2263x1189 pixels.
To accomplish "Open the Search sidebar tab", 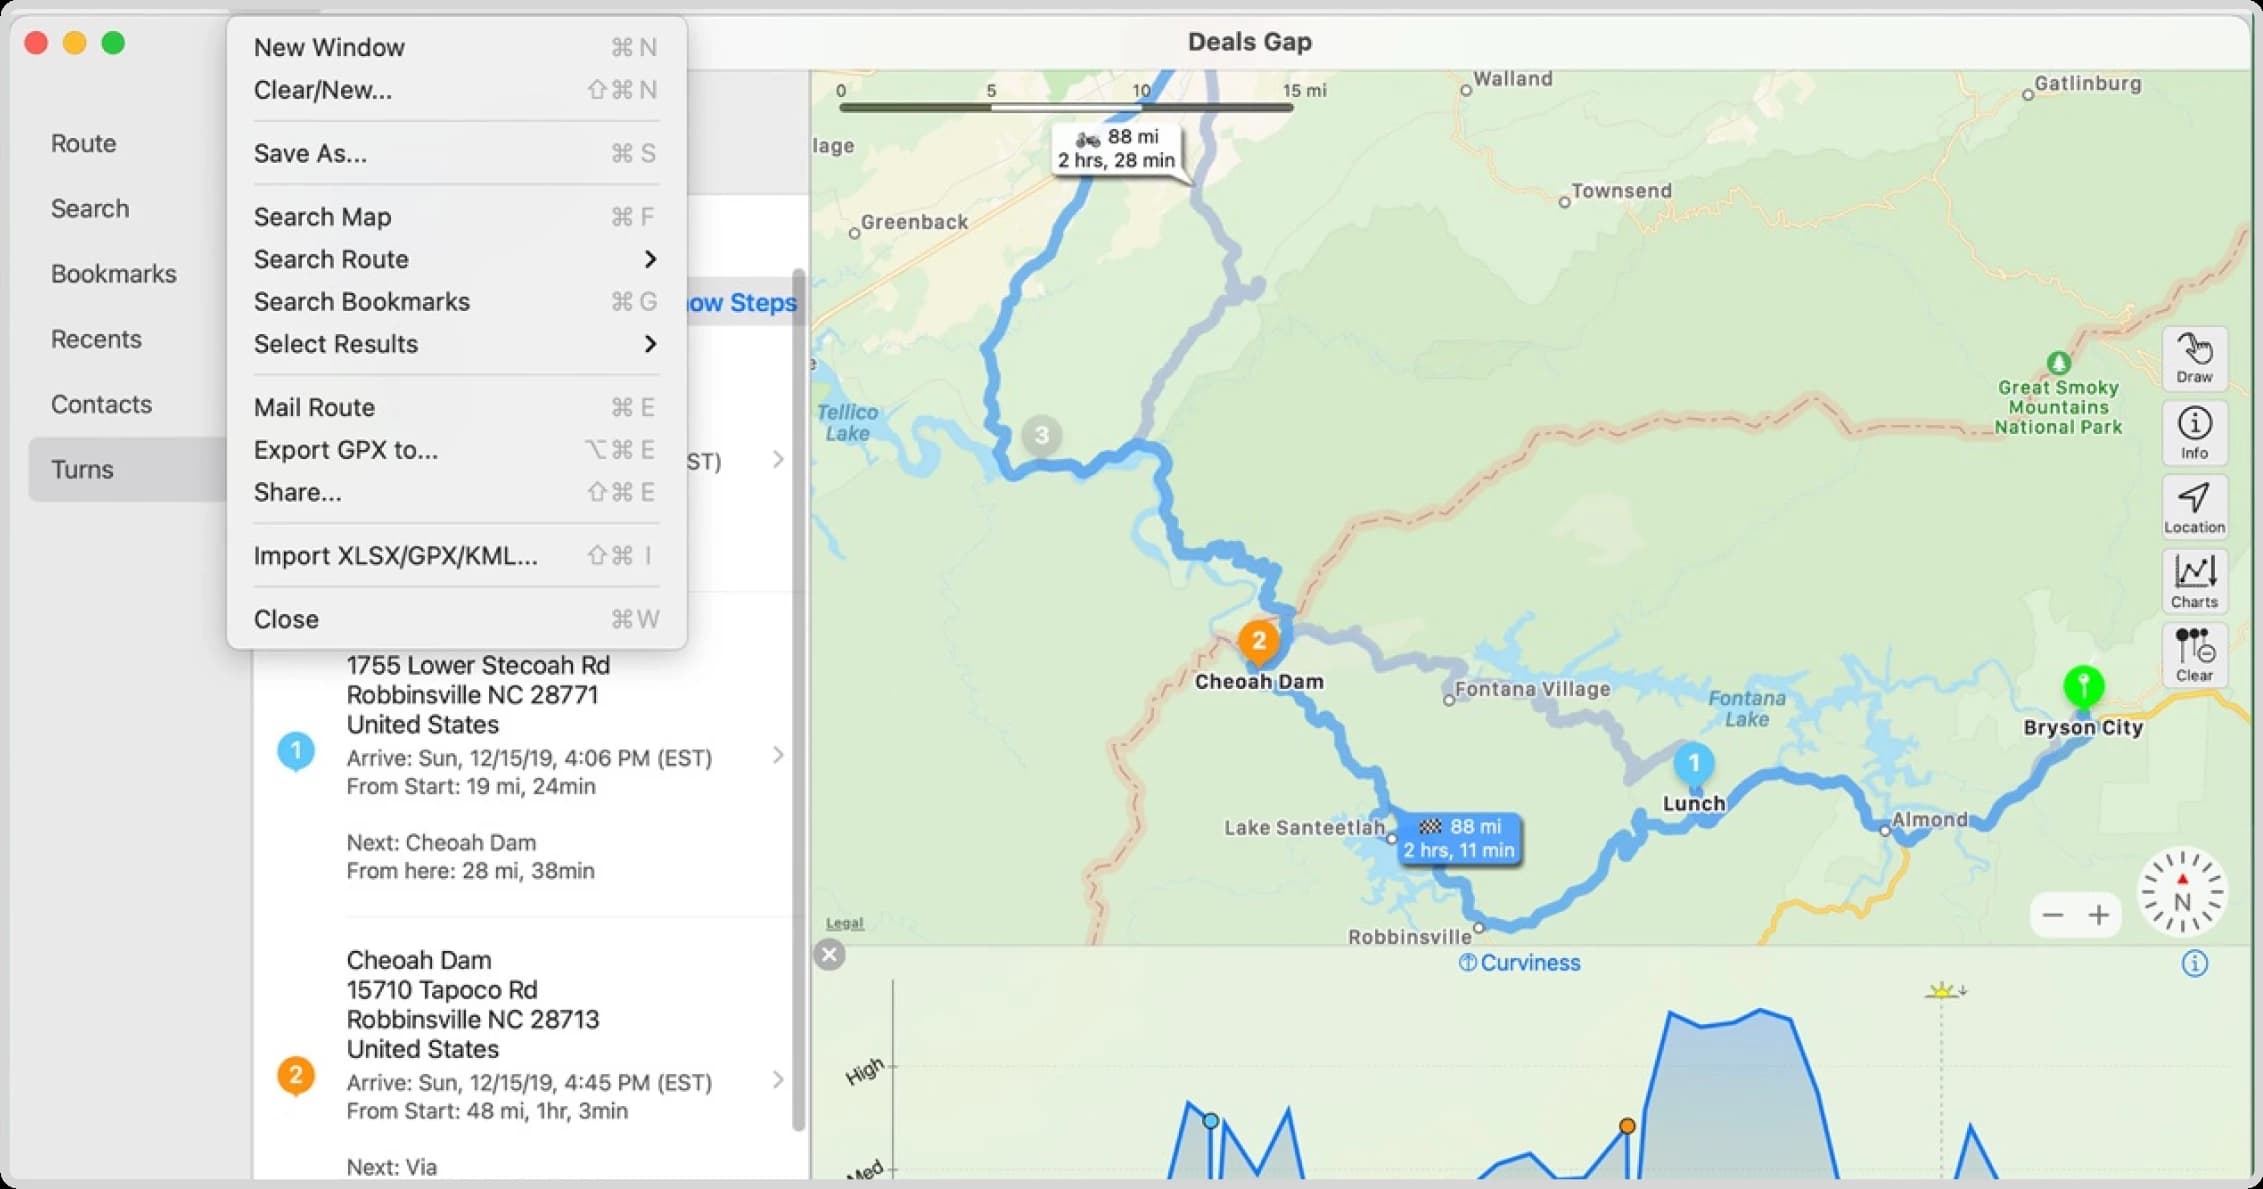I will [90, 208].
